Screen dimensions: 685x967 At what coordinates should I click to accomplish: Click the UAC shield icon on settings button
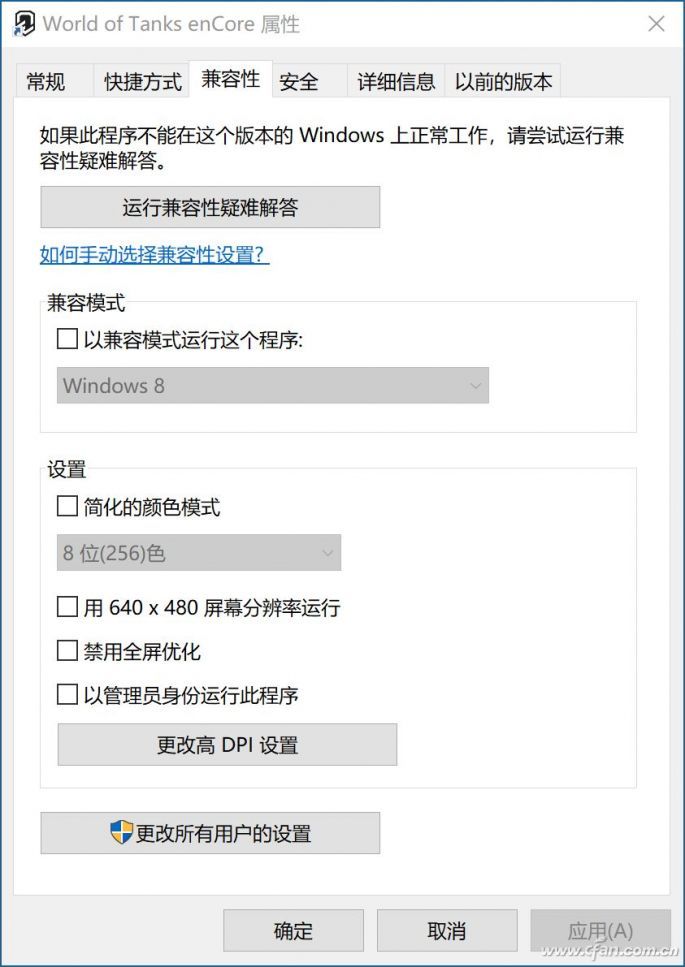[x=119, y=832]
